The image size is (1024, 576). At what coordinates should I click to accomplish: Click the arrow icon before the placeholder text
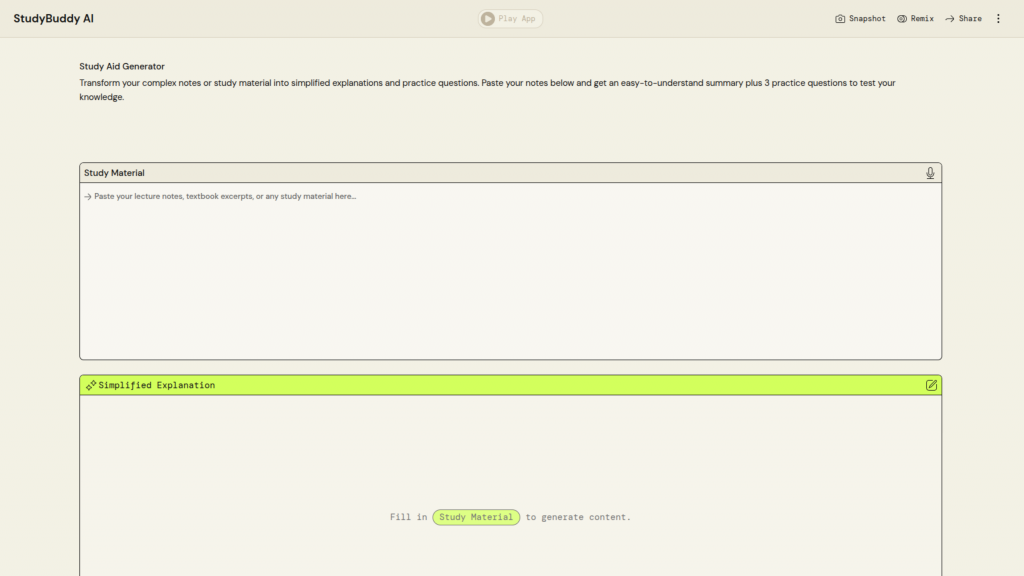88,197
